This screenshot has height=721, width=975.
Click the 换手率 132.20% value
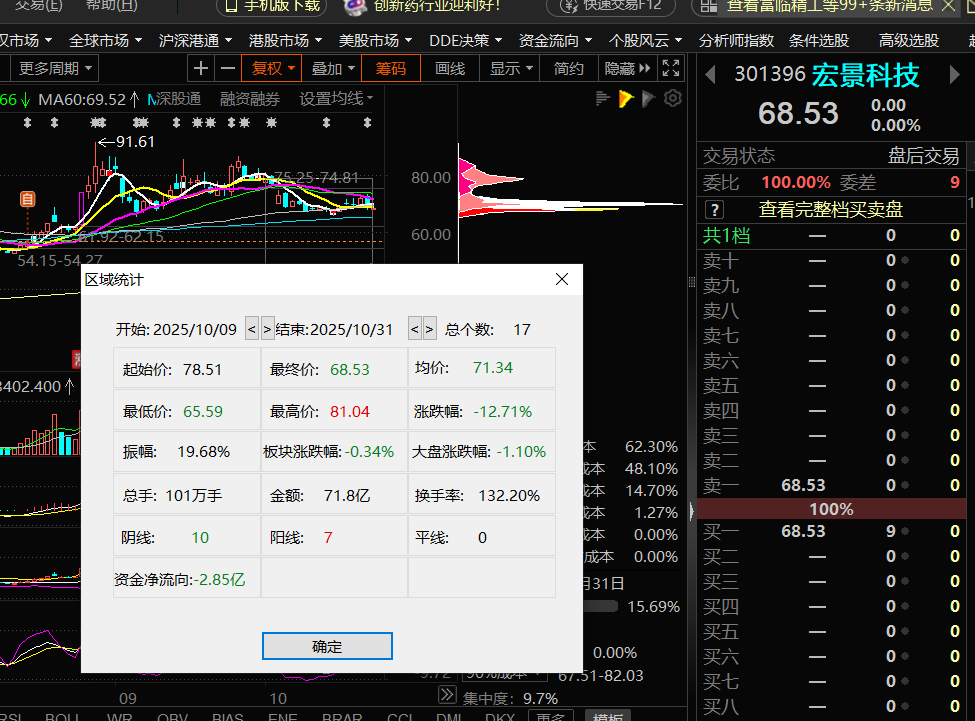pyautogui.click(x=509, y=495)
